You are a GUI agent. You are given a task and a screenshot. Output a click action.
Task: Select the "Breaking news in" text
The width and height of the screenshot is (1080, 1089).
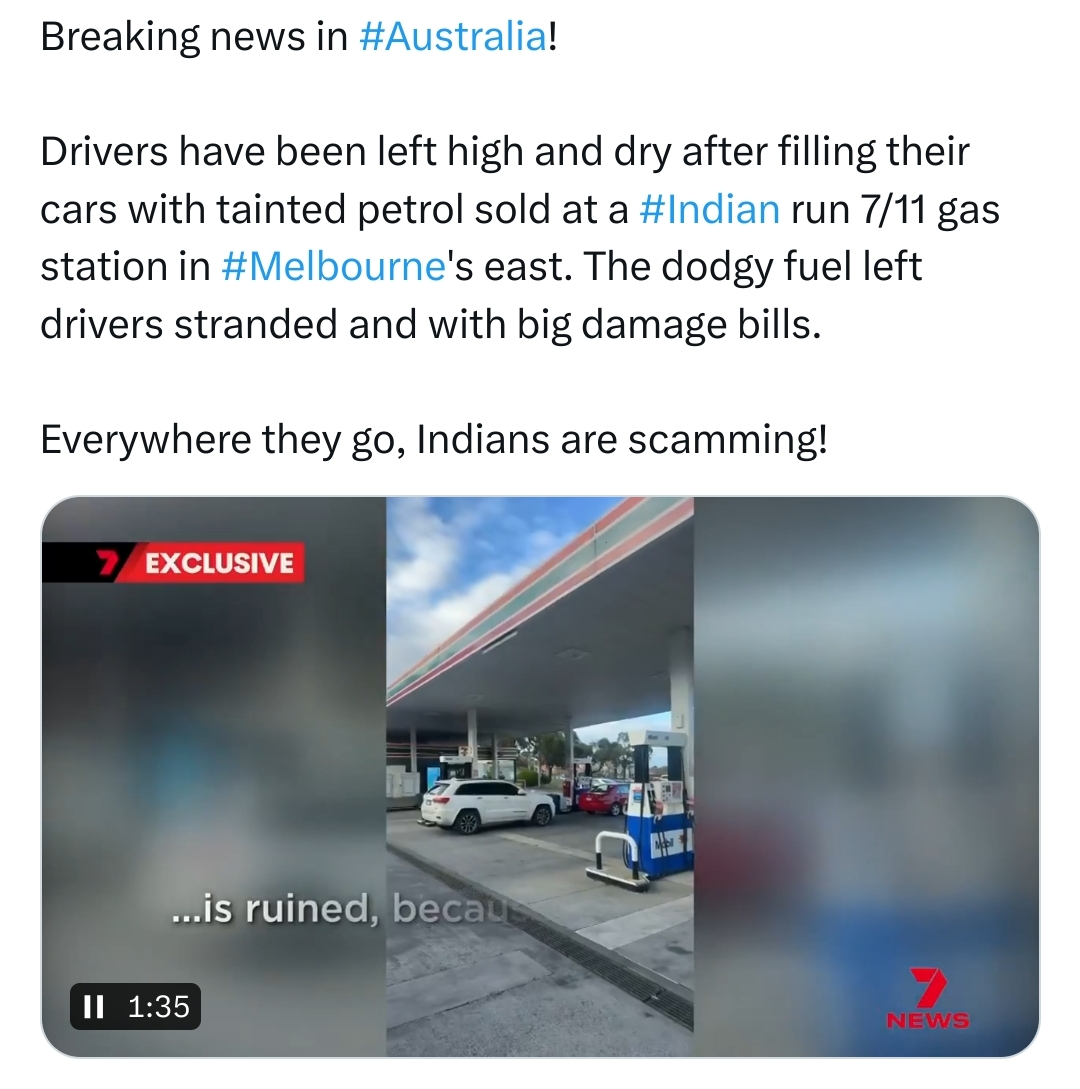click(194, 37)
